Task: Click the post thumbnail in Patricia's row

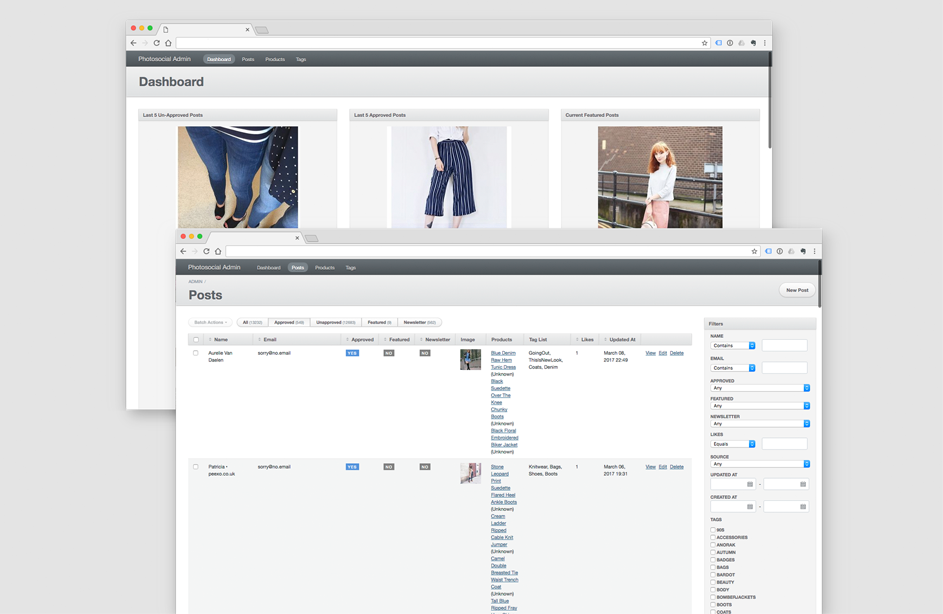Action: [470, 473]
